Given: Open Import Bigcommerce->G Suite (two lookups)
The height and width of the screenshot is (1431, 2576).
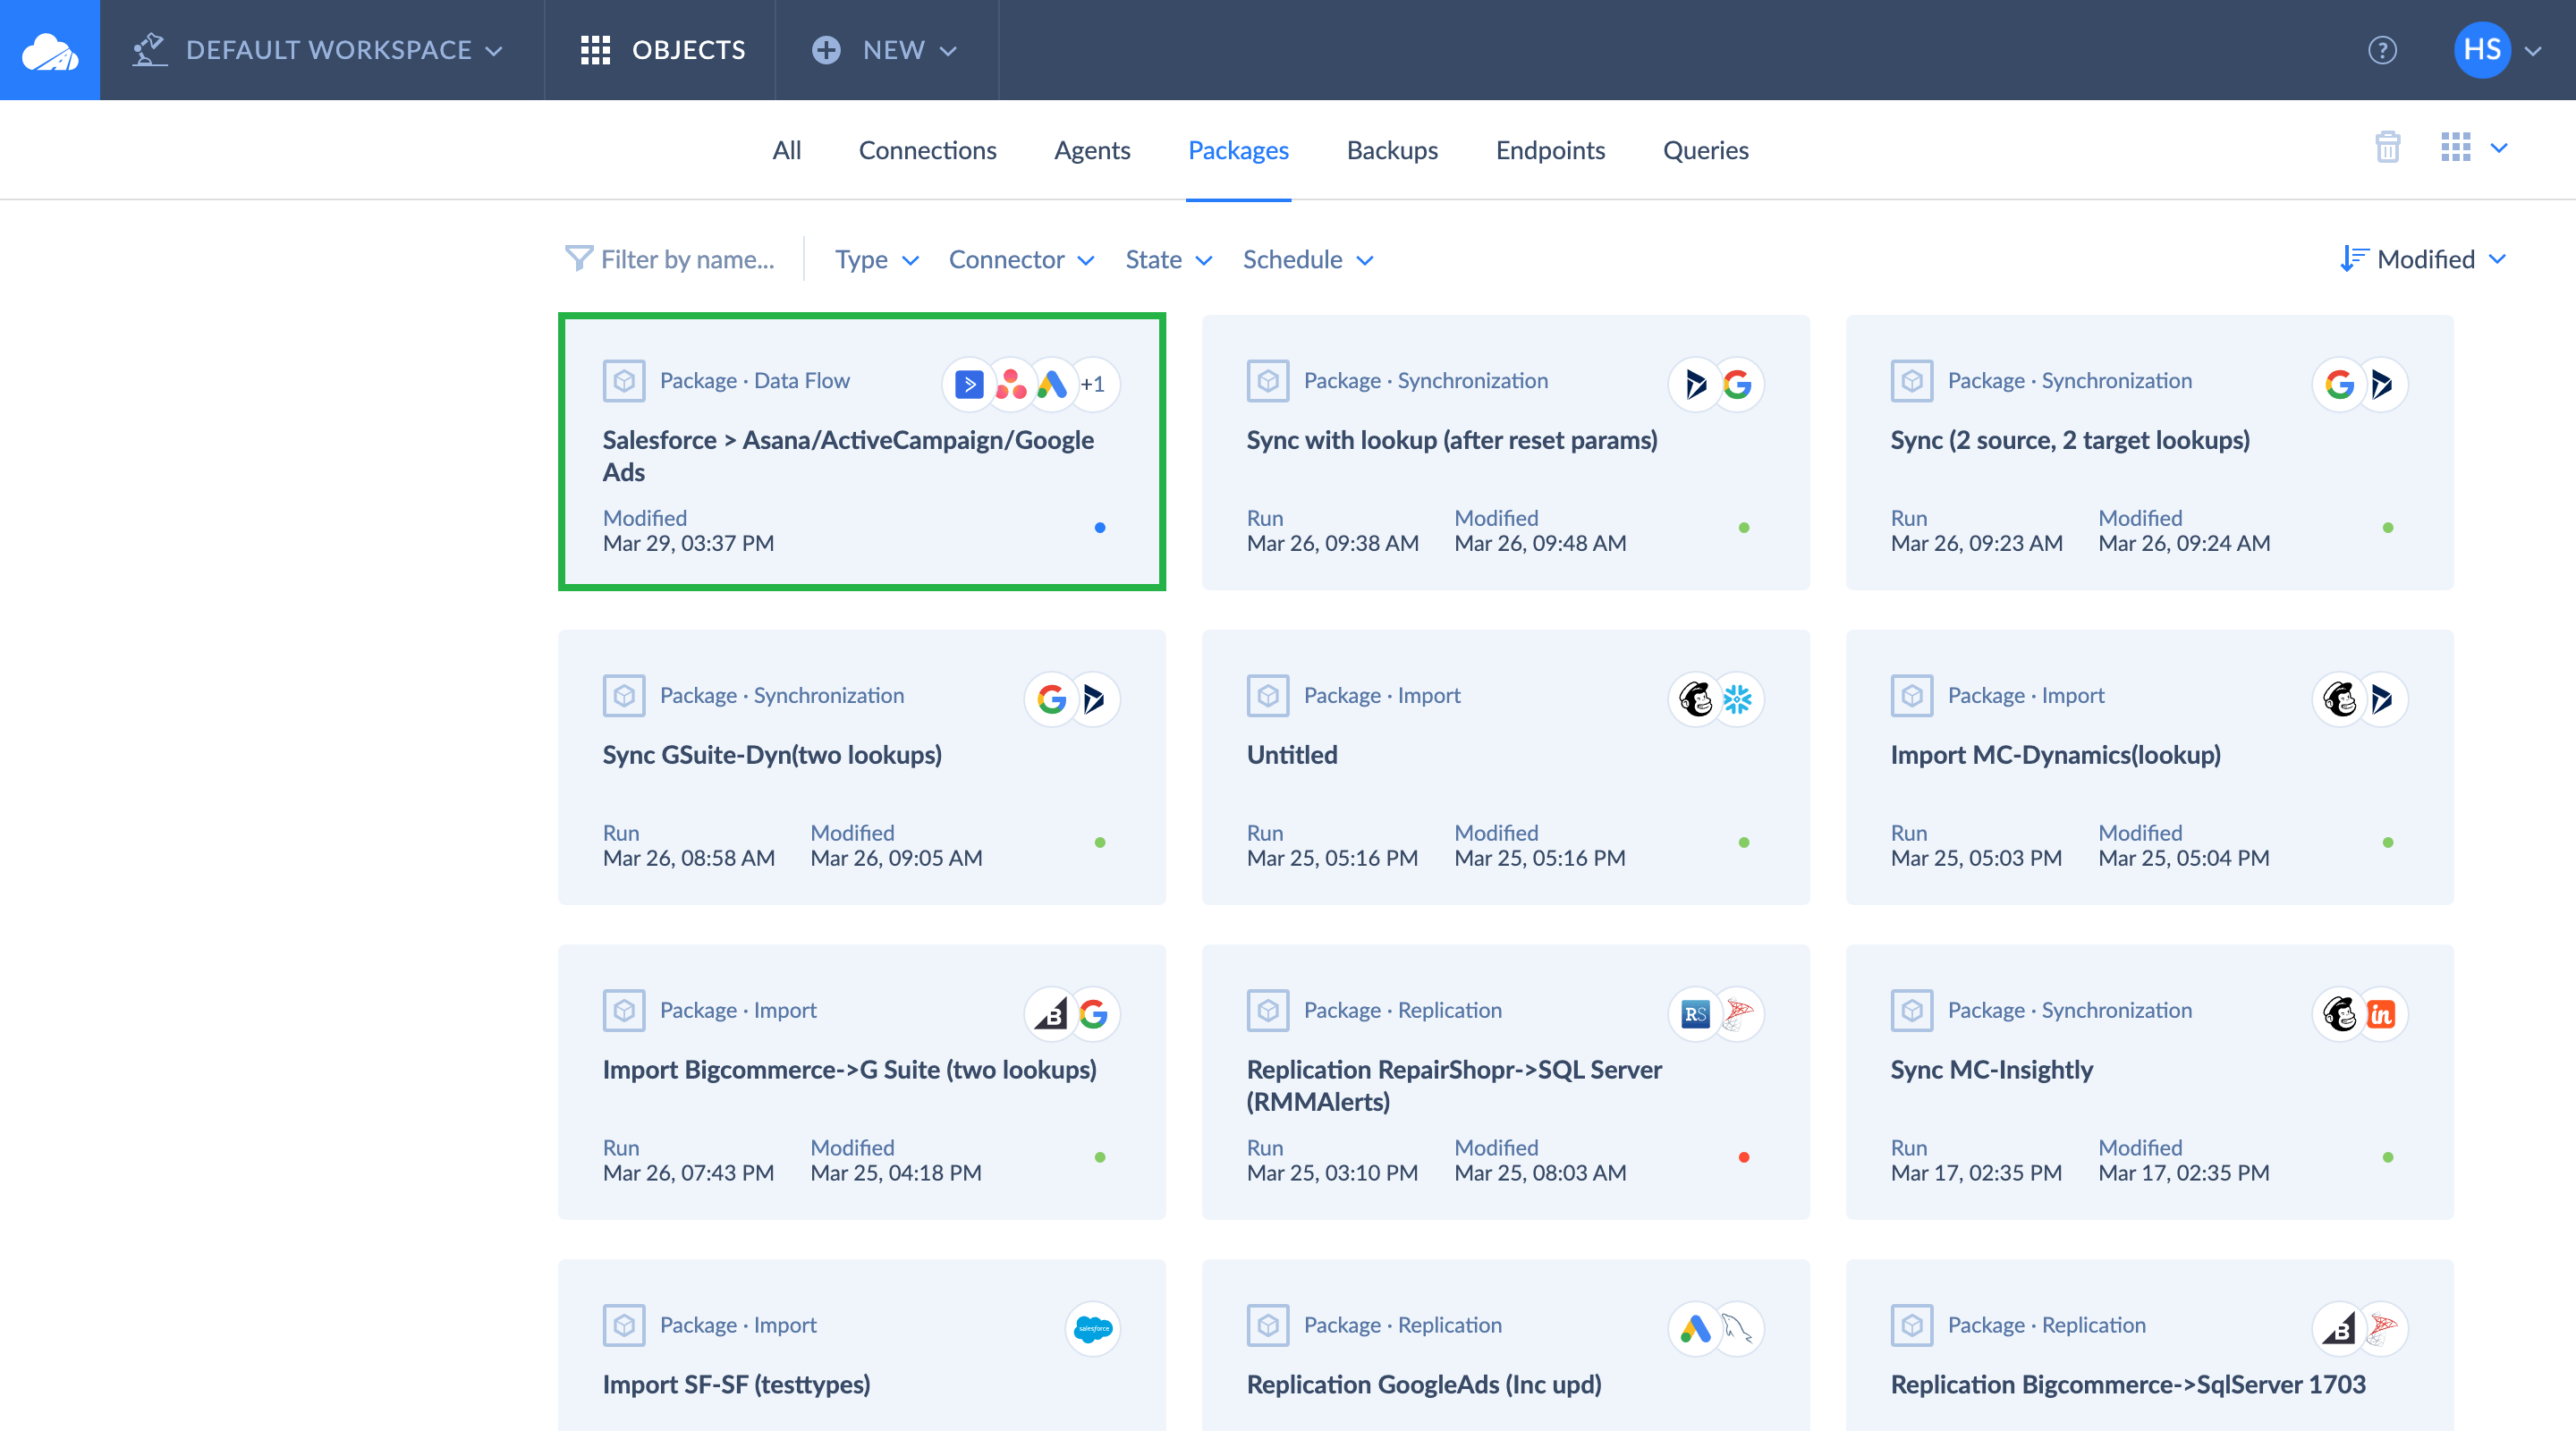Looking at the screenshot, I should [x=862, y=1082].
